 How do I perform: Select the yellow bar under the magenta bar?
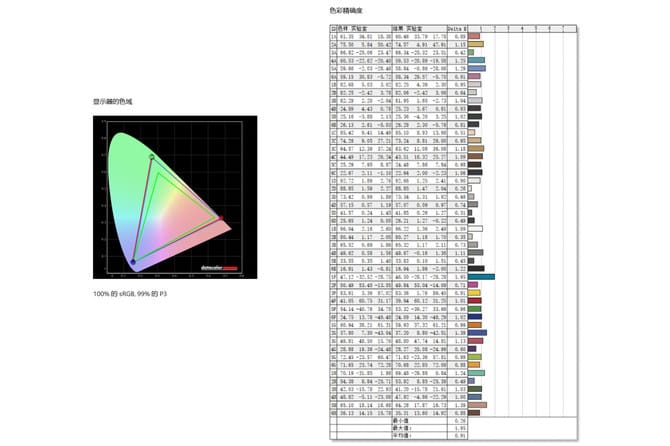click(x=473, y=292)
